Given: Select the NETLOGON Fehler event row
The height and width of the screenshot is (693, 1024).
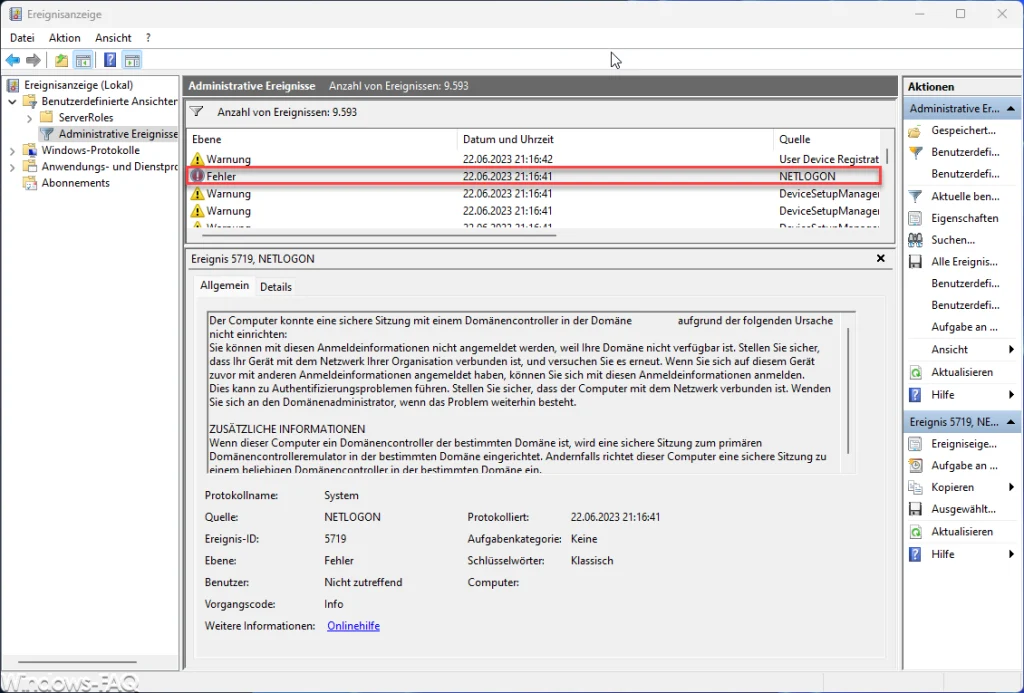Looking at the screenshot, I should pos(534,176).
